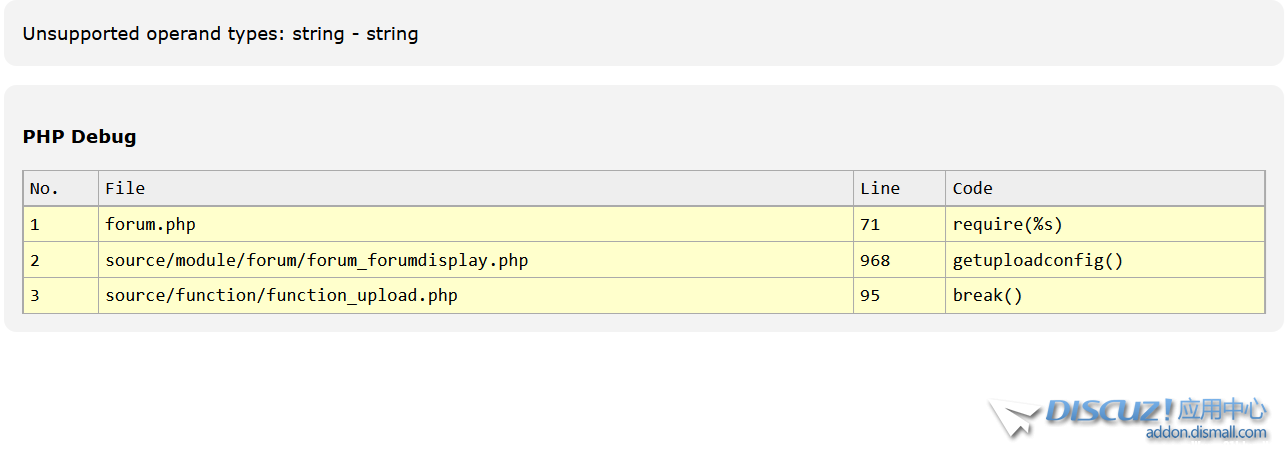The image size is (1285, 458).
Task: Click the 'Unsupported operand types' error message
Action: (220, 34)
